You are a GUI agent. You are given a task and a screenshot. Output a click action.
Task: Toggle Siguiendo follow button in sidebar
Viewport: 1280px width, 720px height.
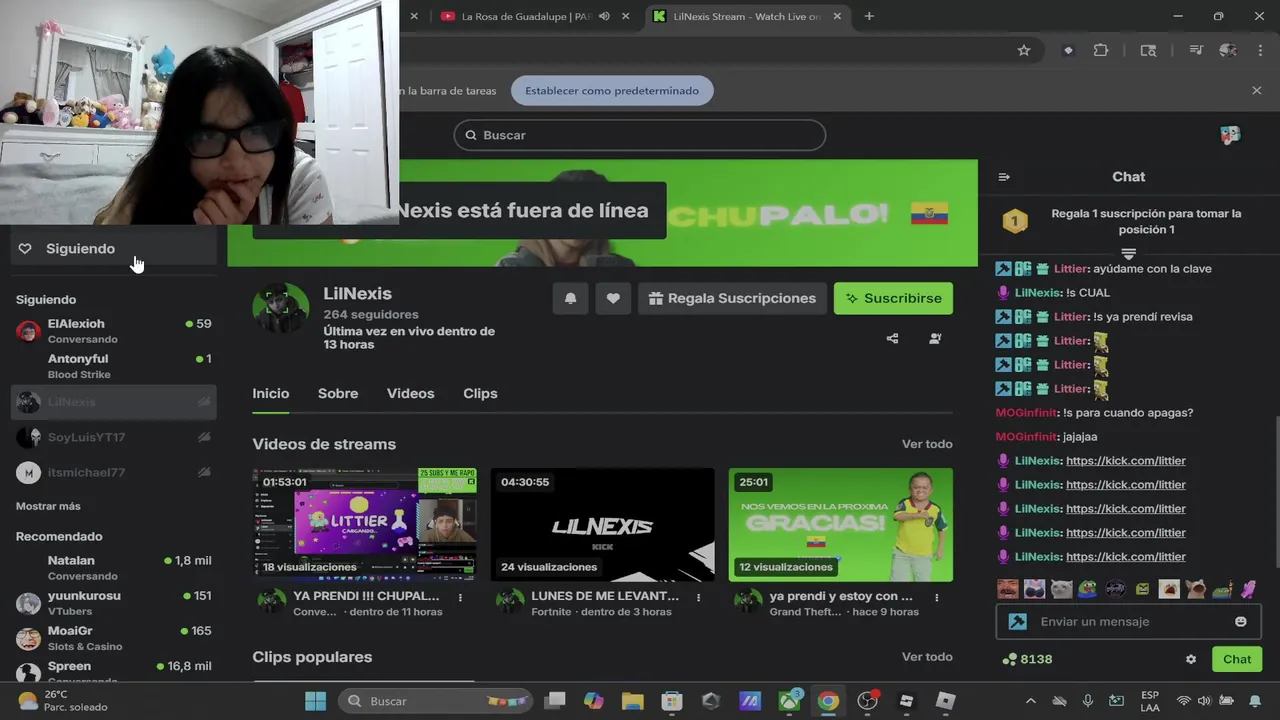114,249
